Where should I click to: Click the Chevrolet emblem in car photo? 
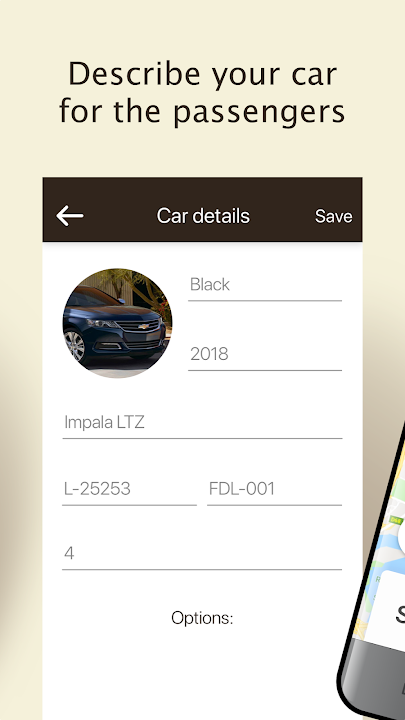(144, 326)
